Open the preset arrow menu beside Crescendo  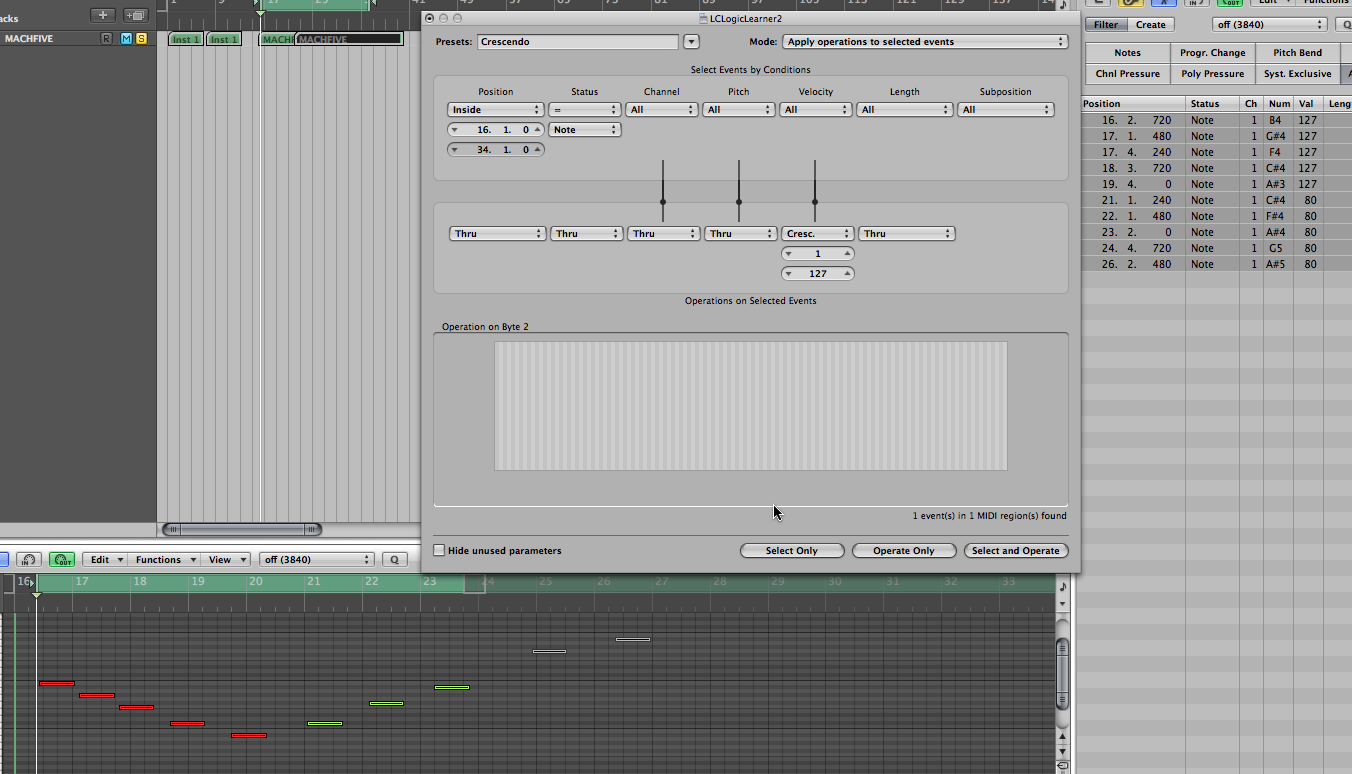tap(691, 42)
